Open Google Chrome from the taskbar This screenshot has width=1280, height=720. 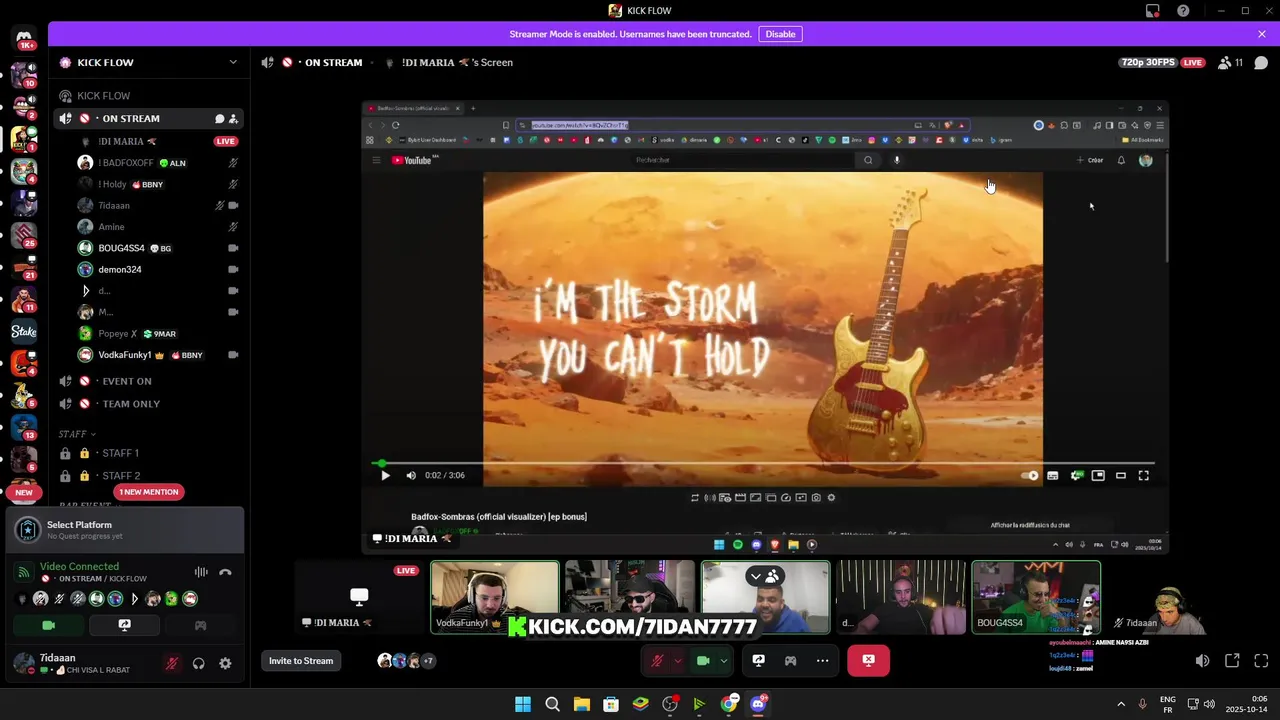[x=729, y=704]
